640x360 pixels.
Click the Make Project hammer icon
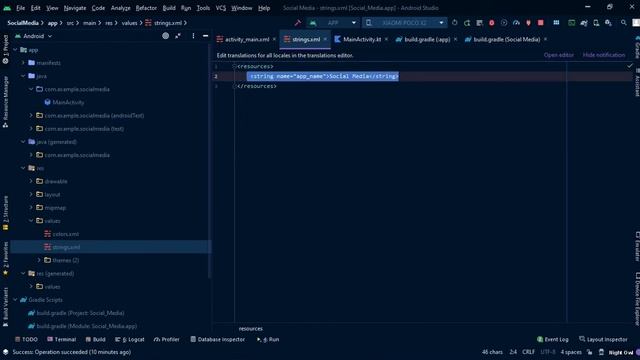click(298, 23)
